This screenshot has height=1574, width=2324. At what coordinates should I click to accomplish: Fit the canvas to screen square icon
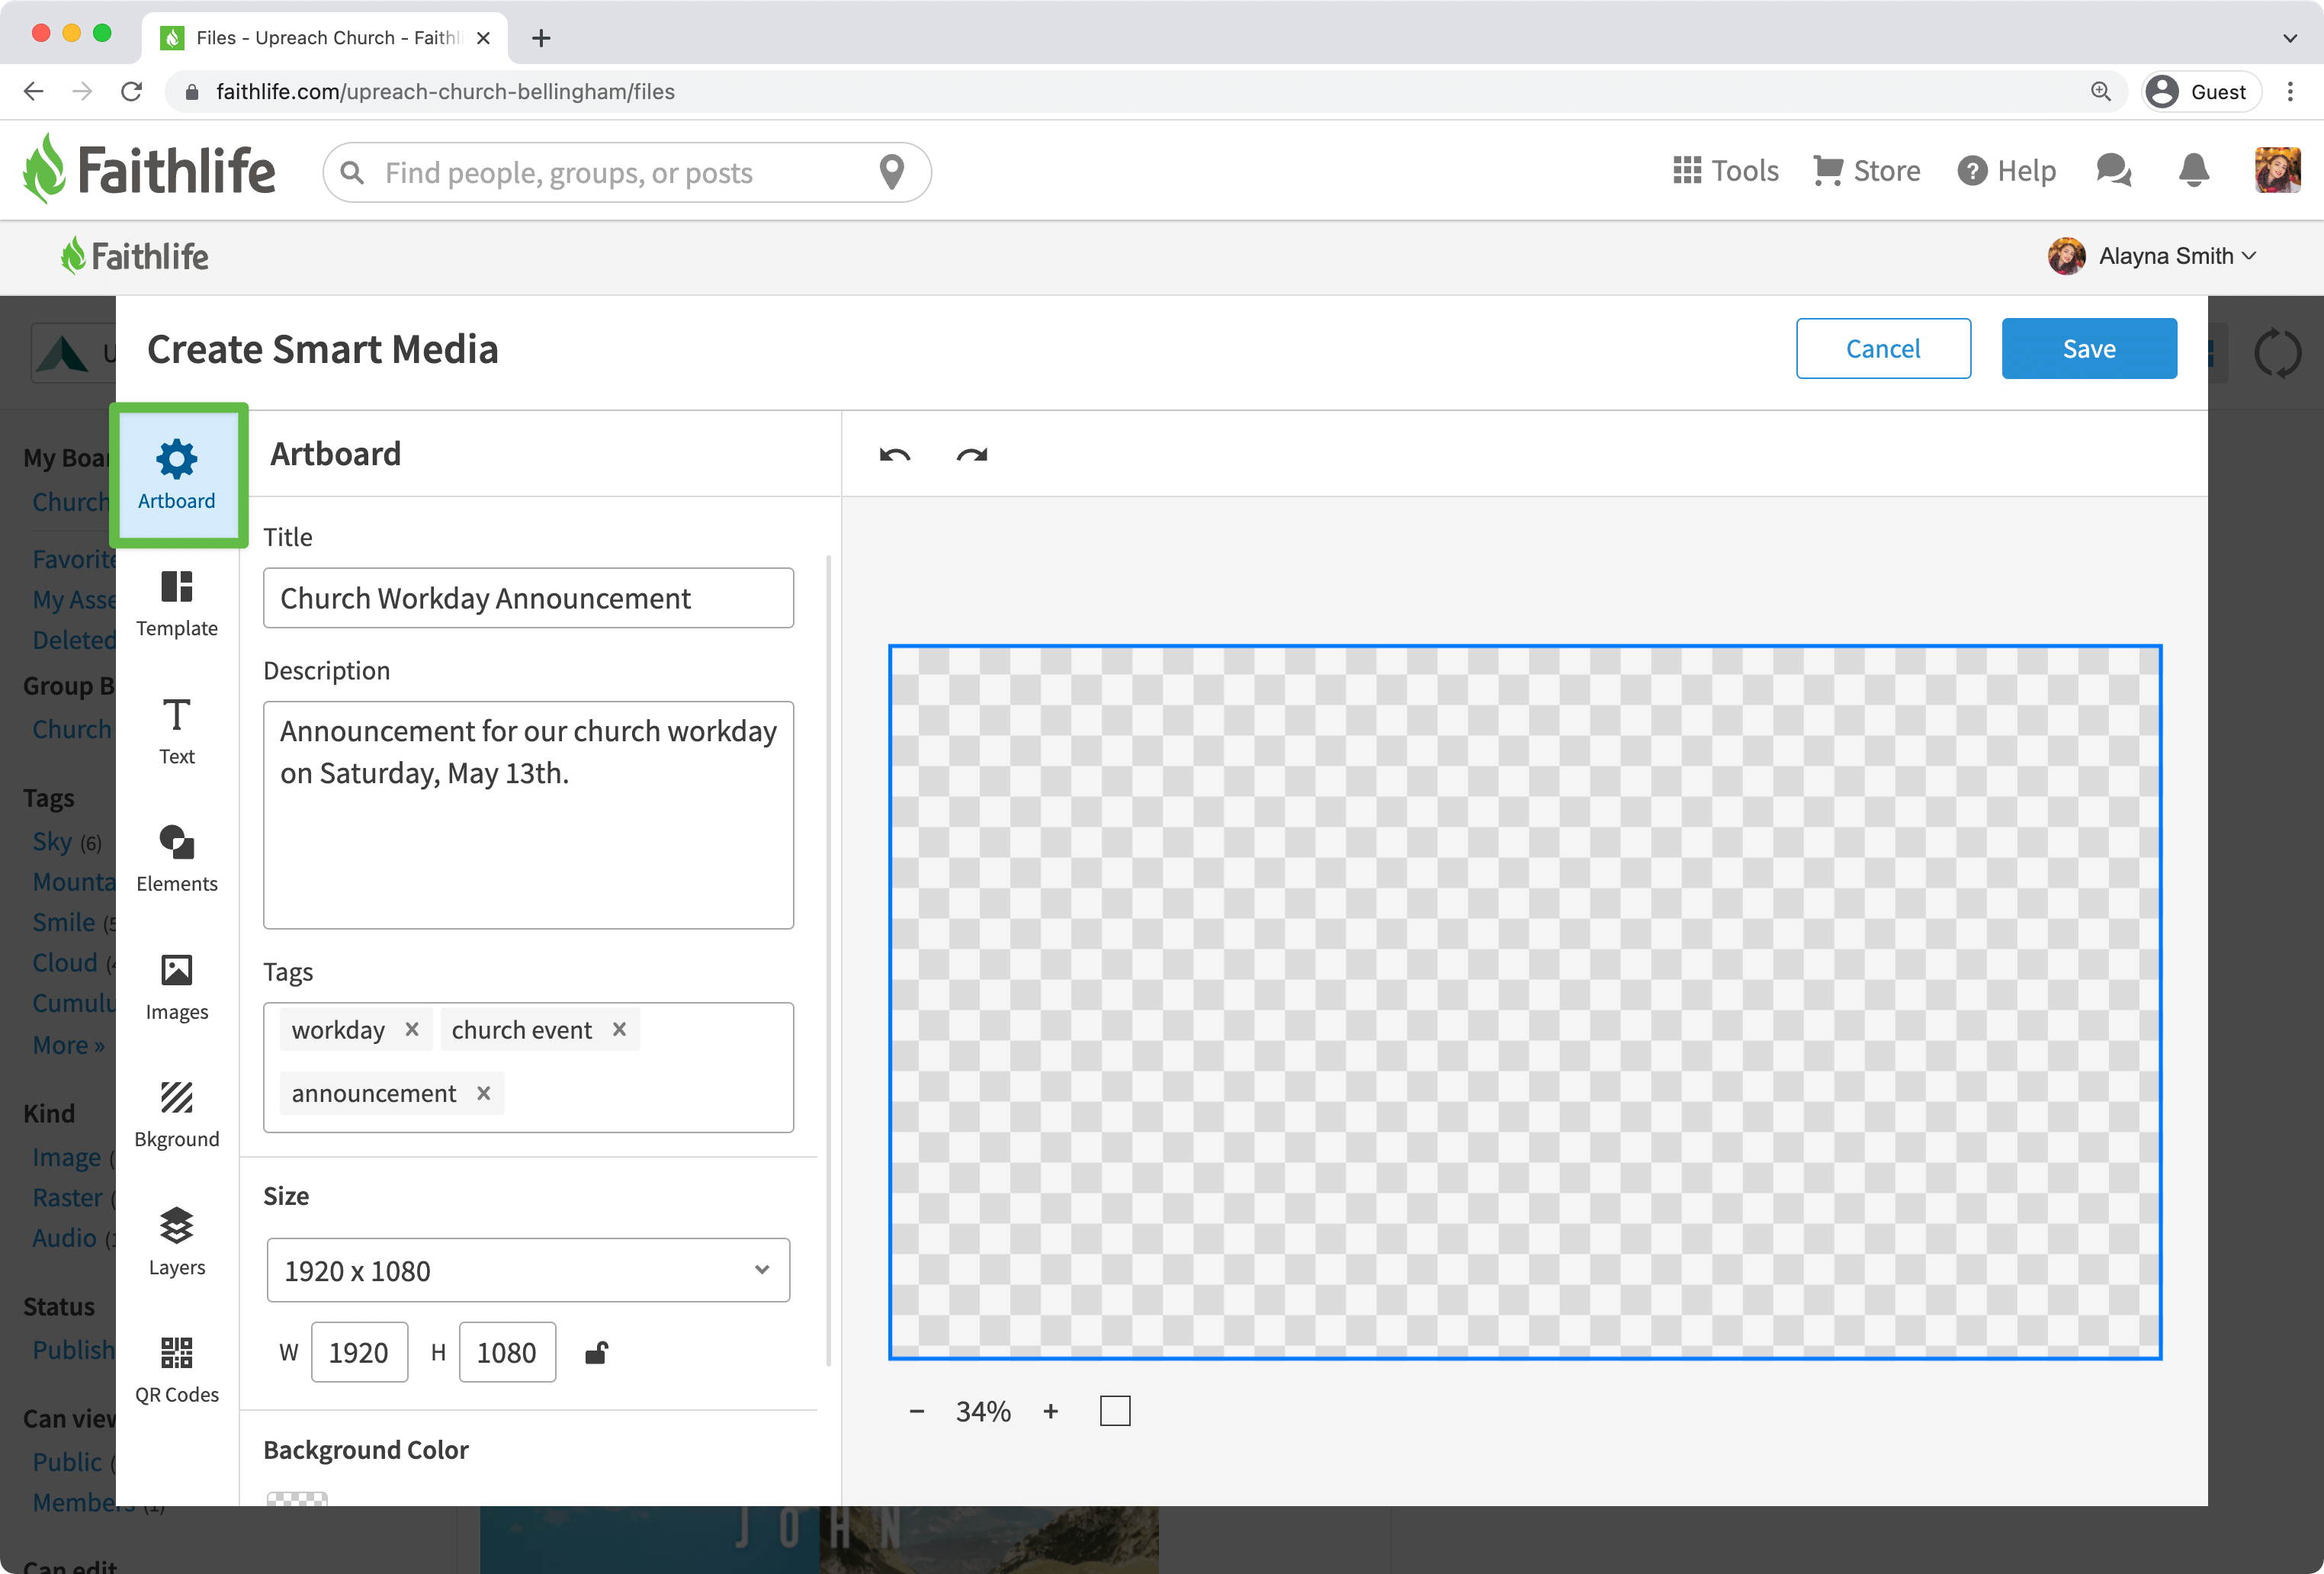[x=1115, y=1411]
